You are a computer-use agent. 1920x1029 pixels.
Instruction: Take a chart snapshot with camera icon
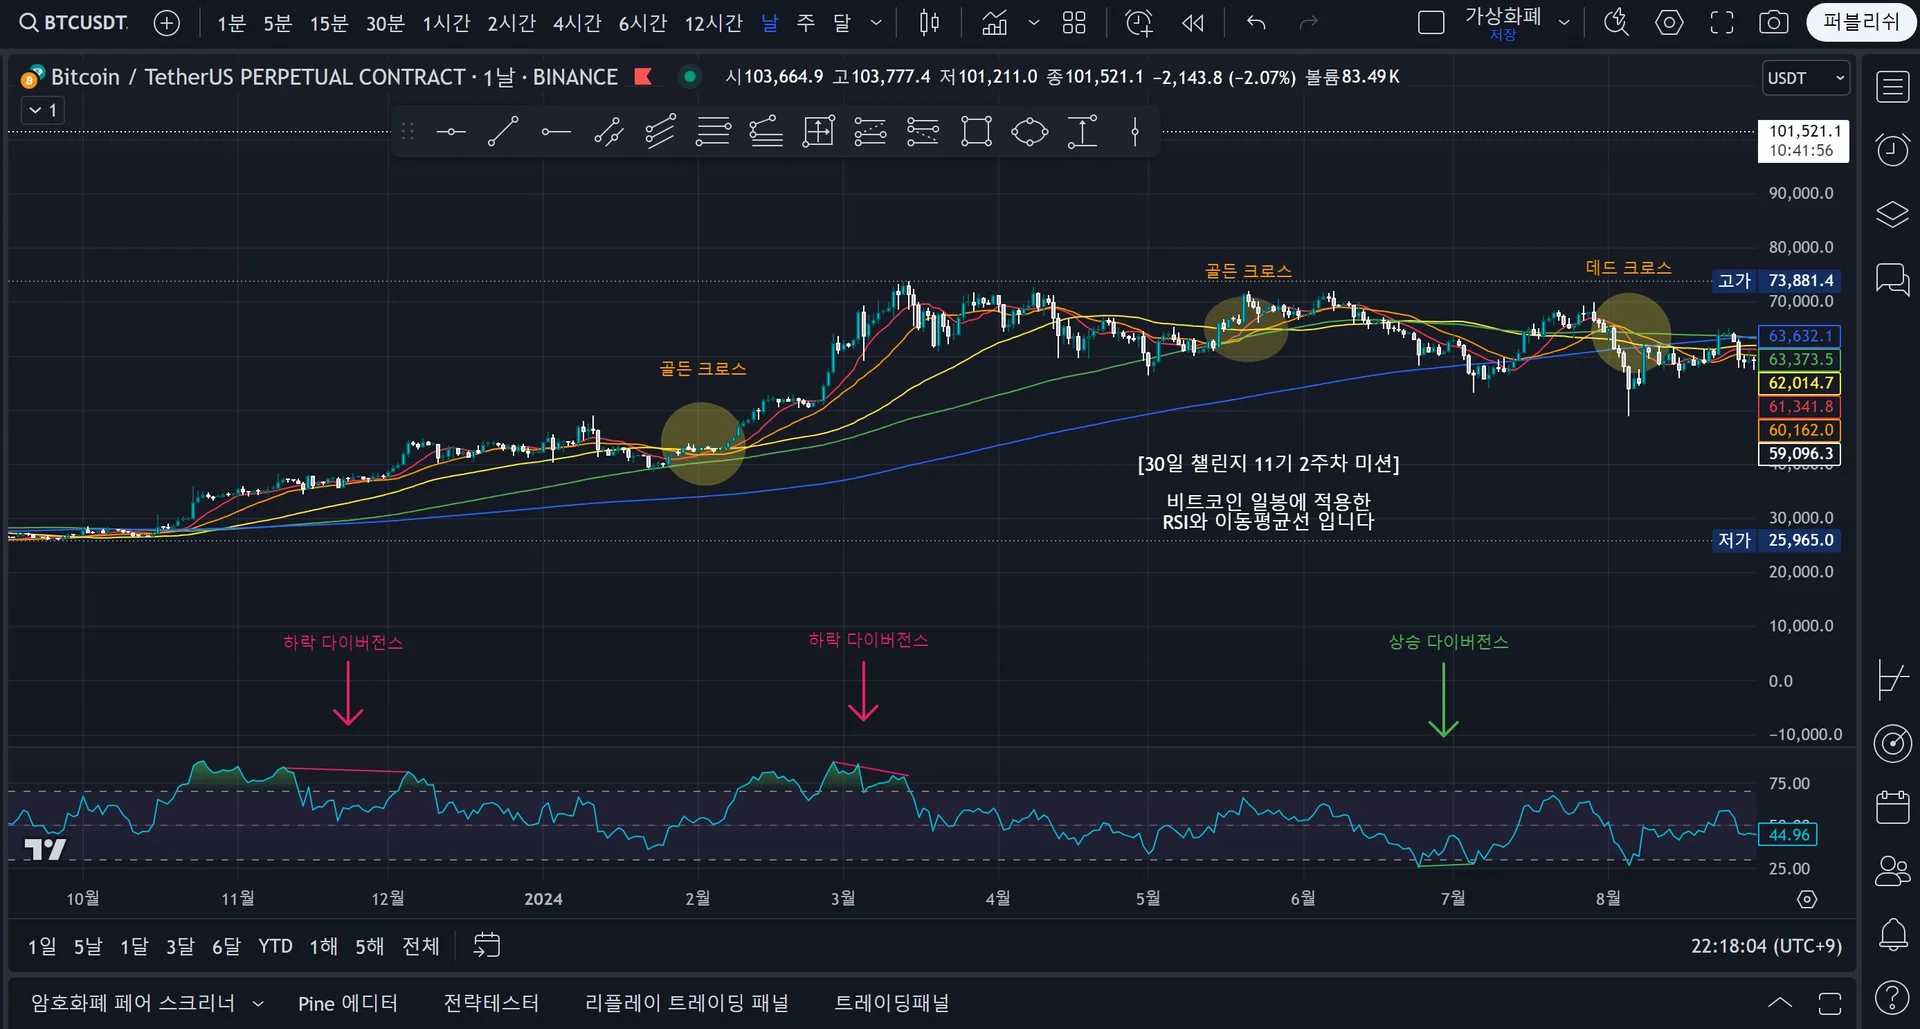point(1773,22)
